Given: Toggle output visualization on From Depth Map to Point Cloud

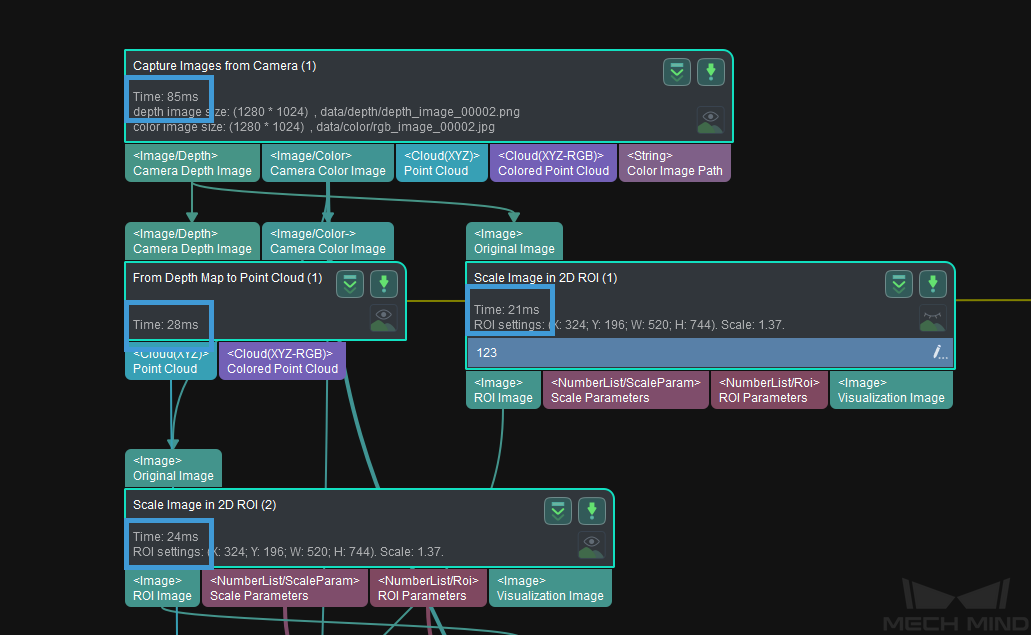Looking at the screenshot, I should (x=383, y=318).
